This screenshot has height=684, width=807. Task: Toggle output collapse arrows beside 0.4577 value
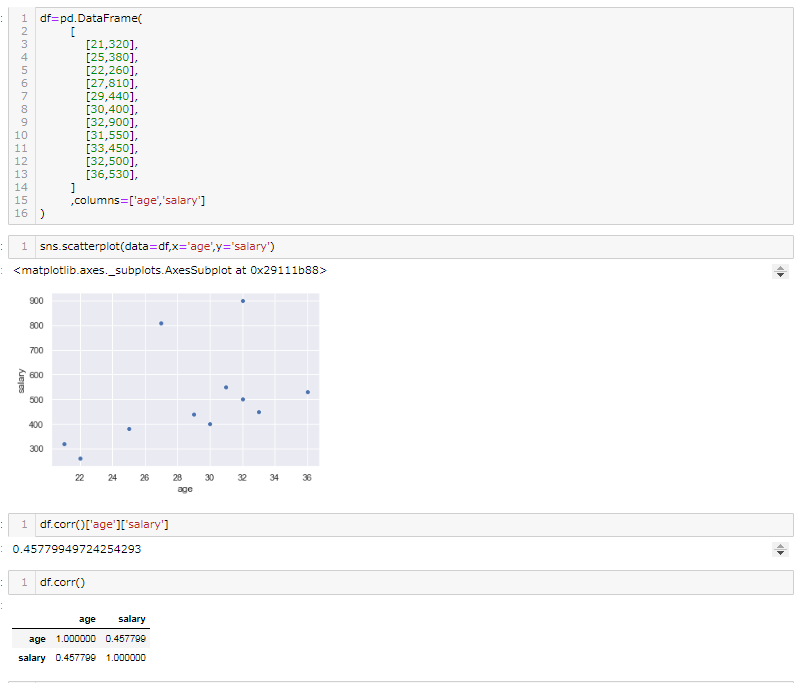(x=780, y=550)
